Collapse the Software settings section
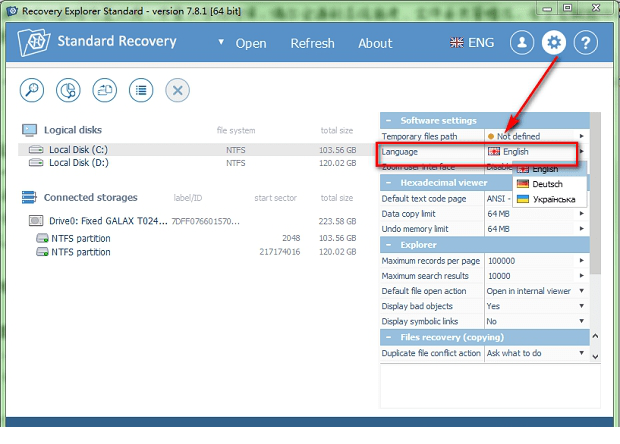This screenshot has width=620, height=444. 388,121
